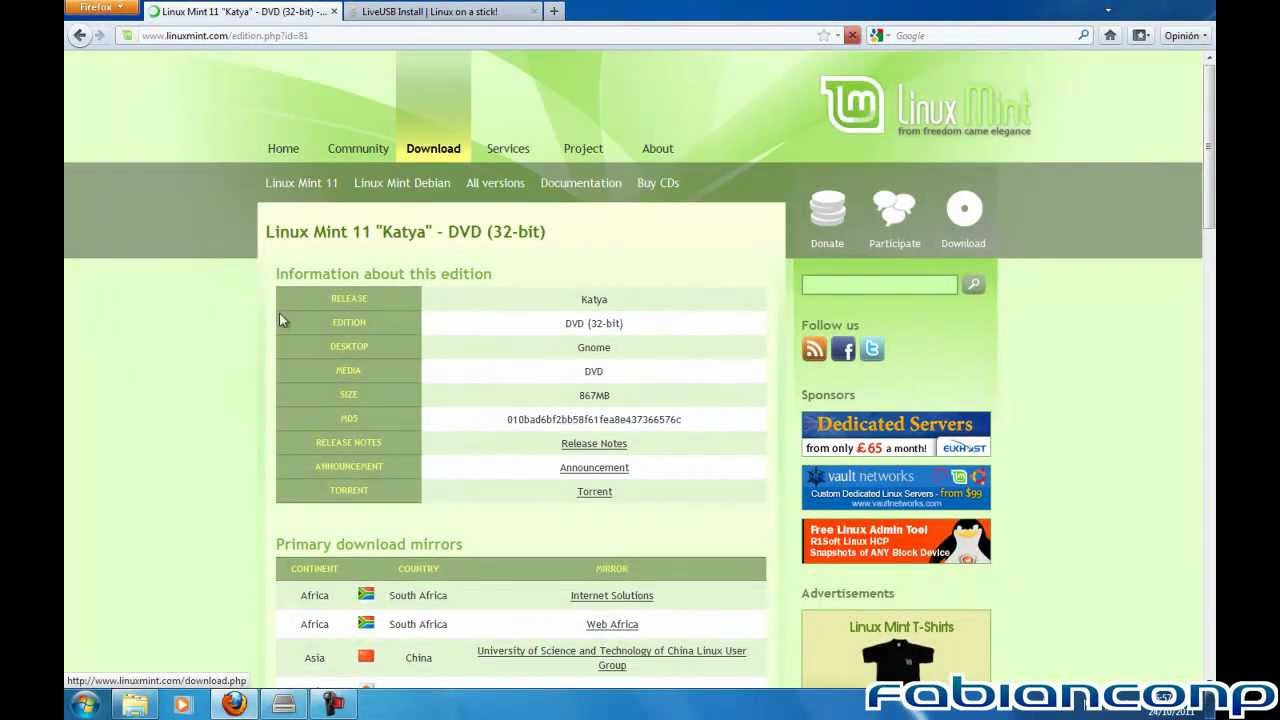
Task: Open Windows Media Player taskbar icon
Action: click(182, 705)
